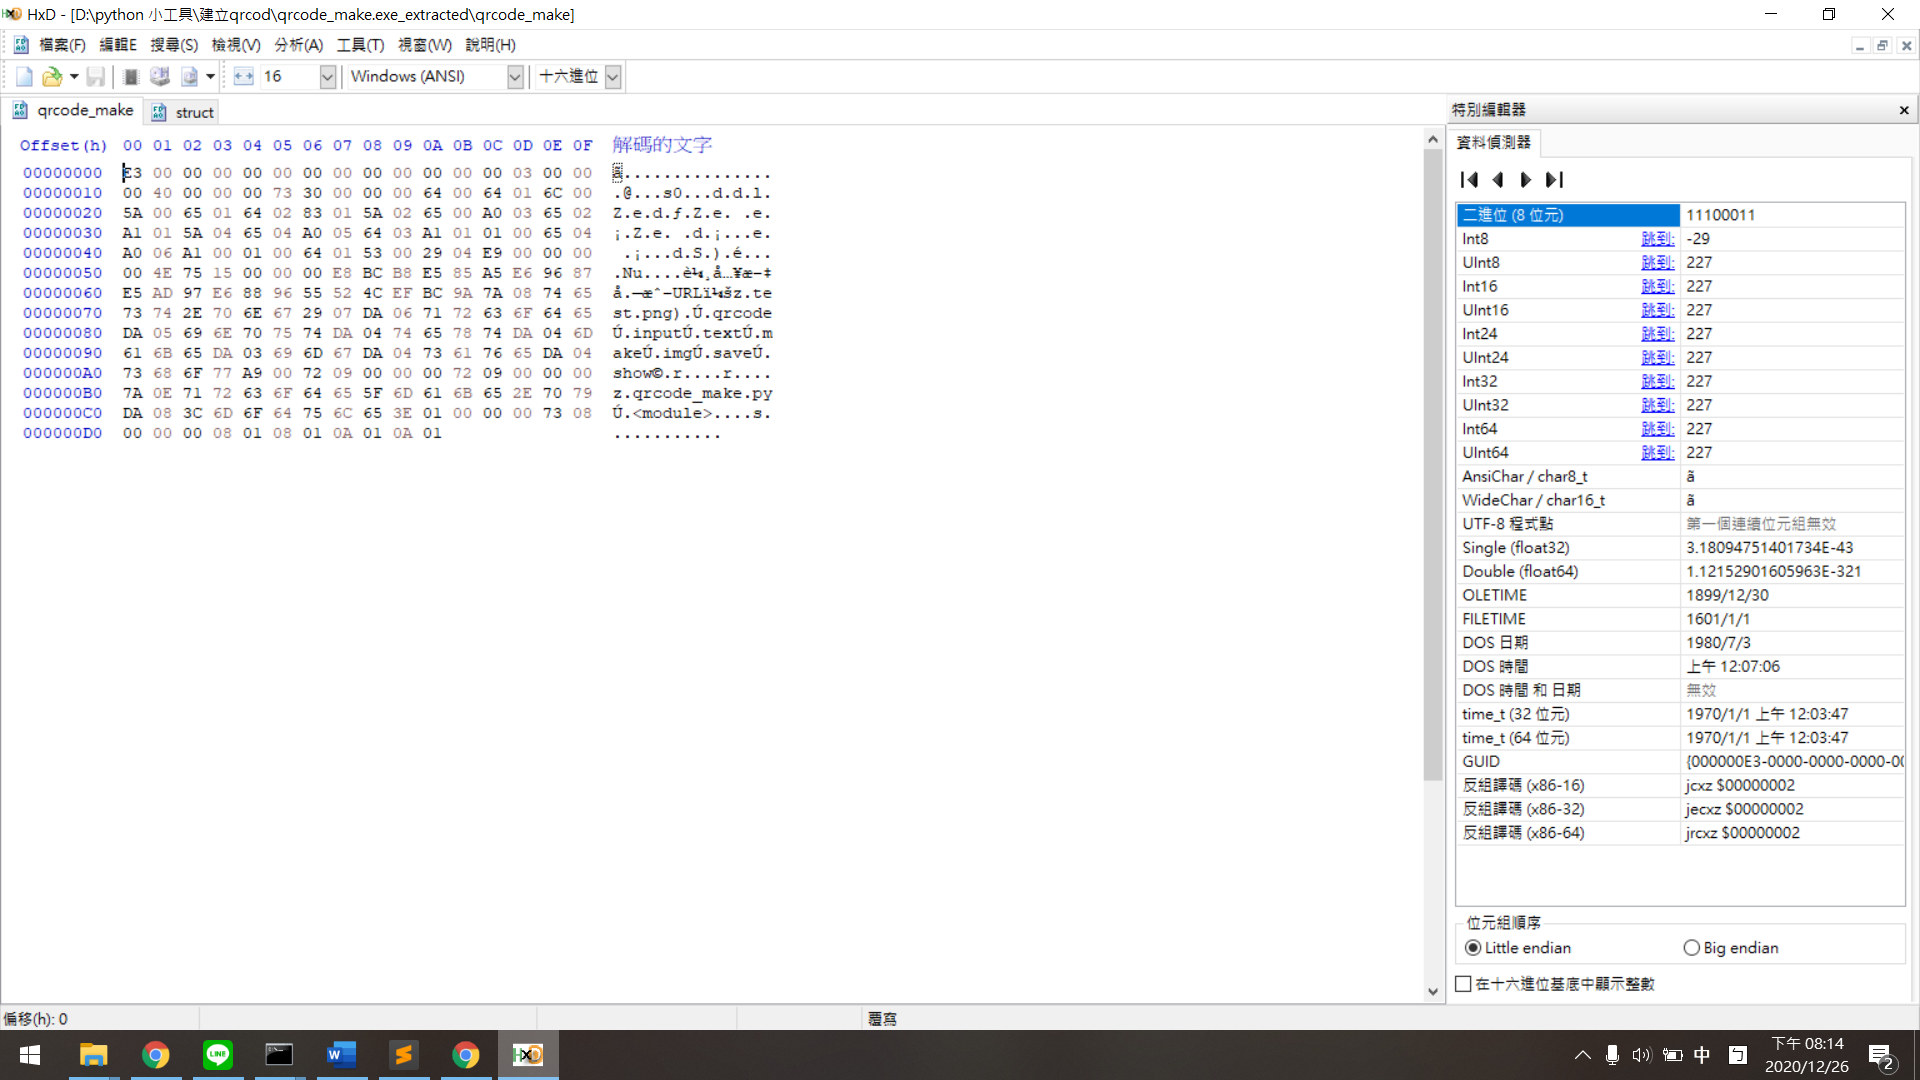This screenshot has height=1080, width=1920.
Task: Click the Open main memory chip icon
Action: click(x=131, y=77)
